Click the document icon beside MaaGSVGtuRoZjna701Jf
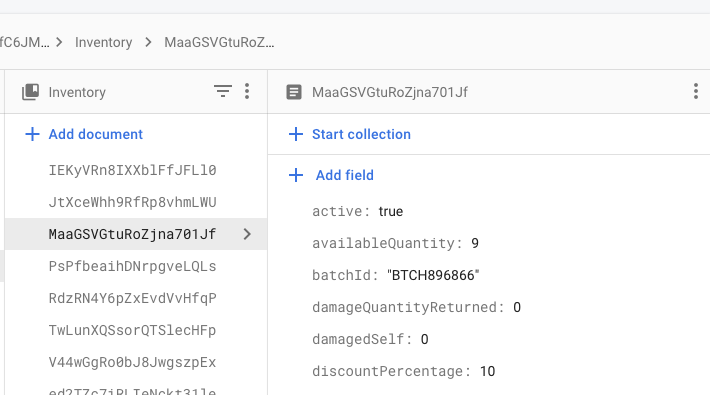This screenshot has width=710, height=395. pyautogui.click(x=294, y=92)
